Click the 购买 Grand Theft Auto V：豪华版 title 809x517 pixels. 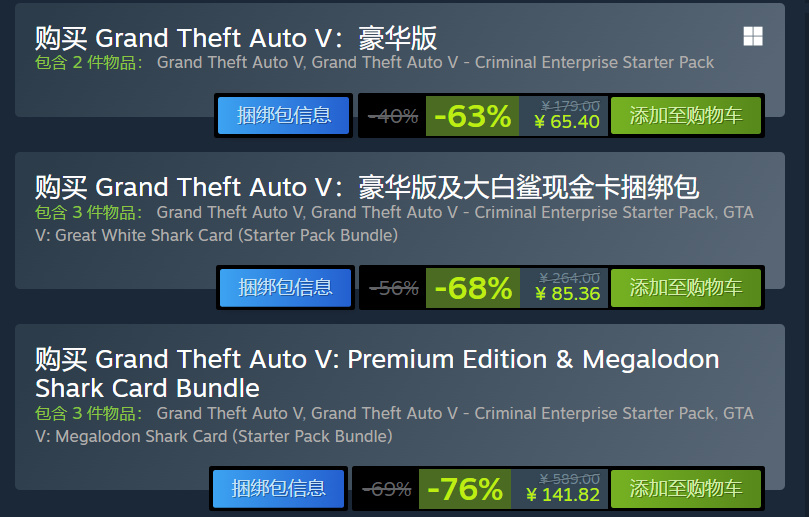click(236, 38)
